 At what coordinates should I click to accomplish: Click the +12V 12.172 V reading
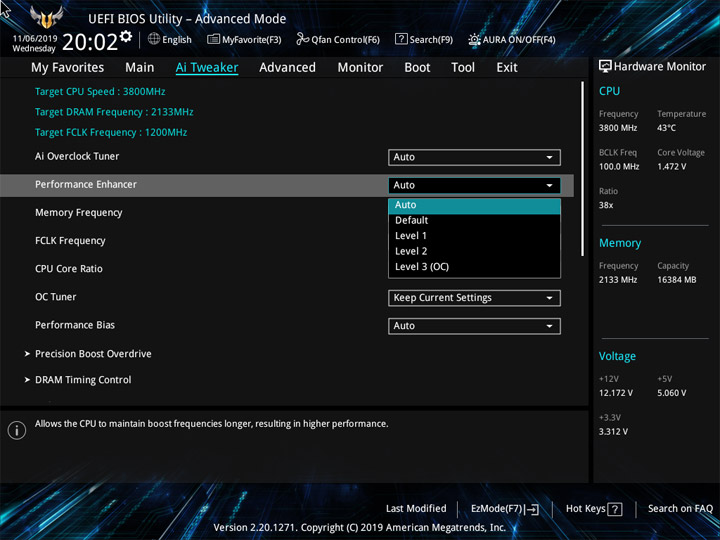pyautogui.click(x=615, y=393)
